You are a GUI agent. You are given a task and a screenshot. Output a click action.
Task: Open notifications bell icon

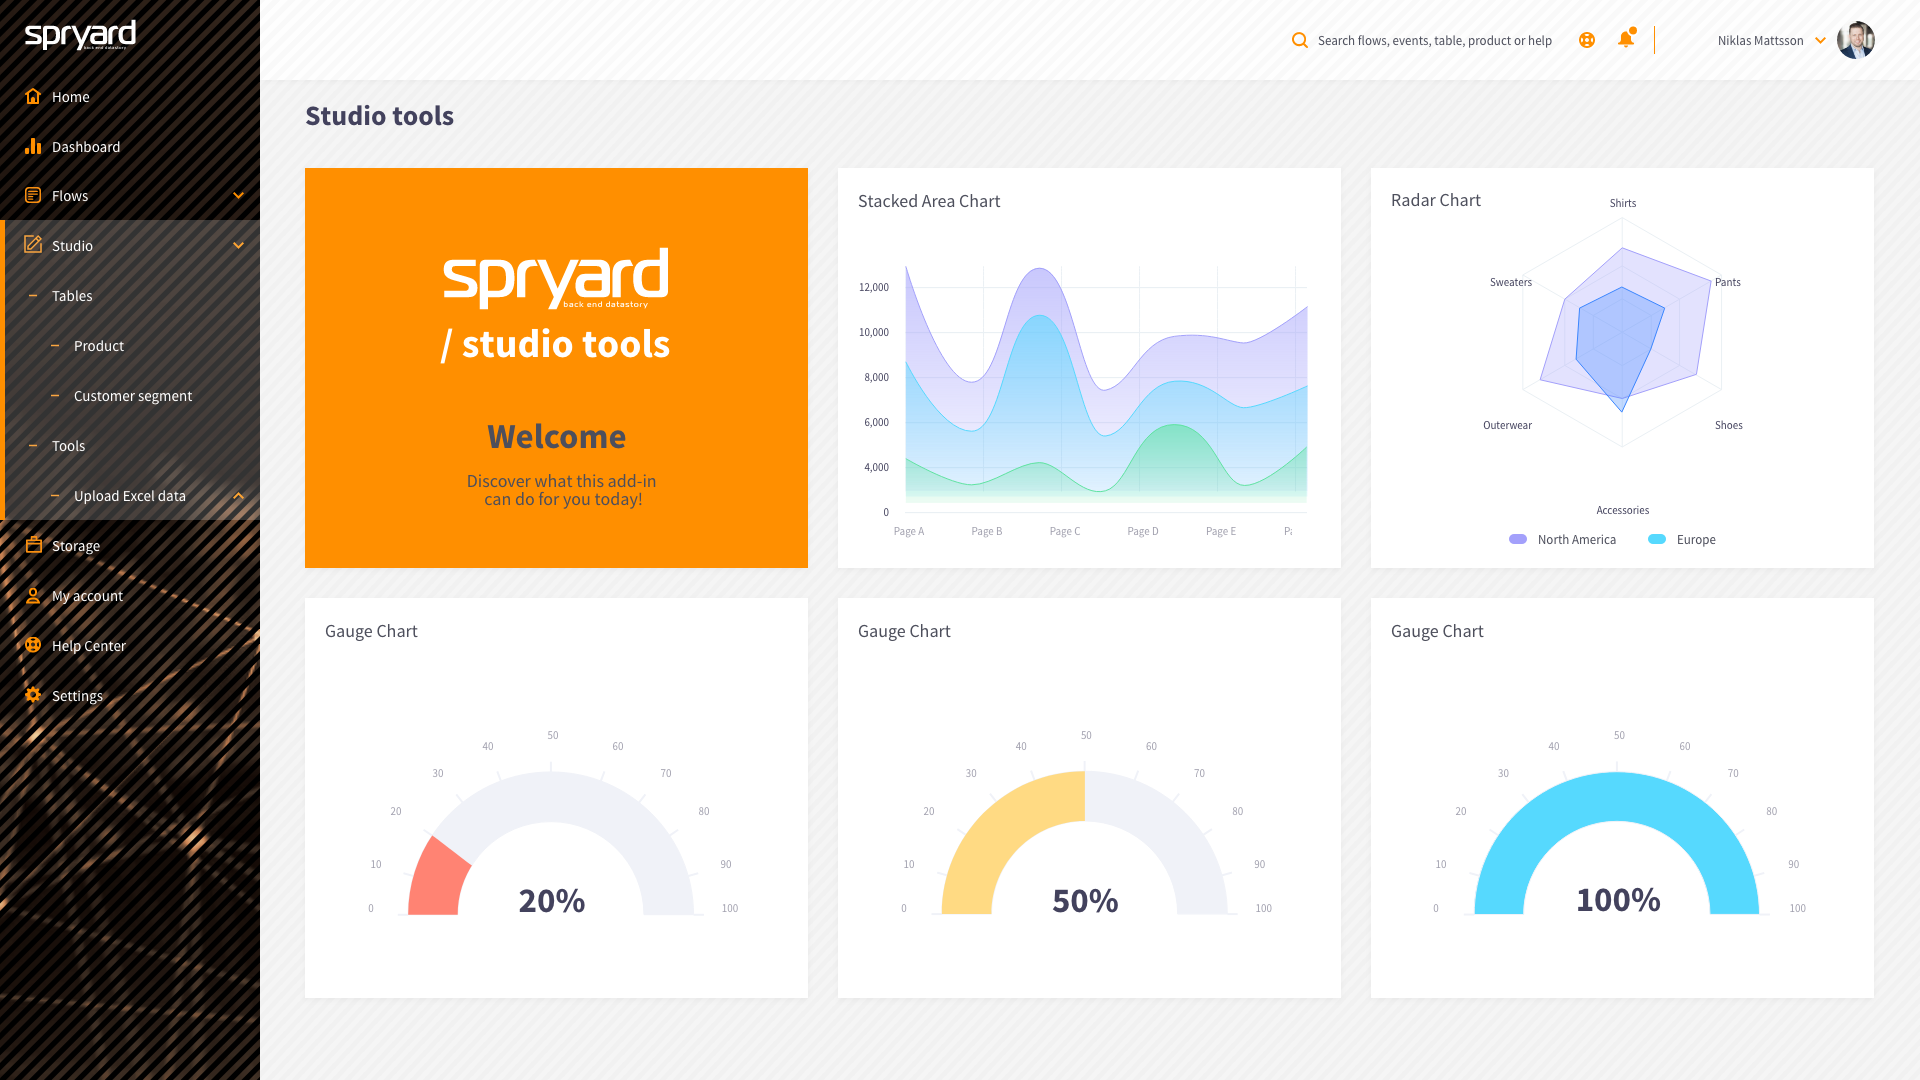pos(1626,39)
